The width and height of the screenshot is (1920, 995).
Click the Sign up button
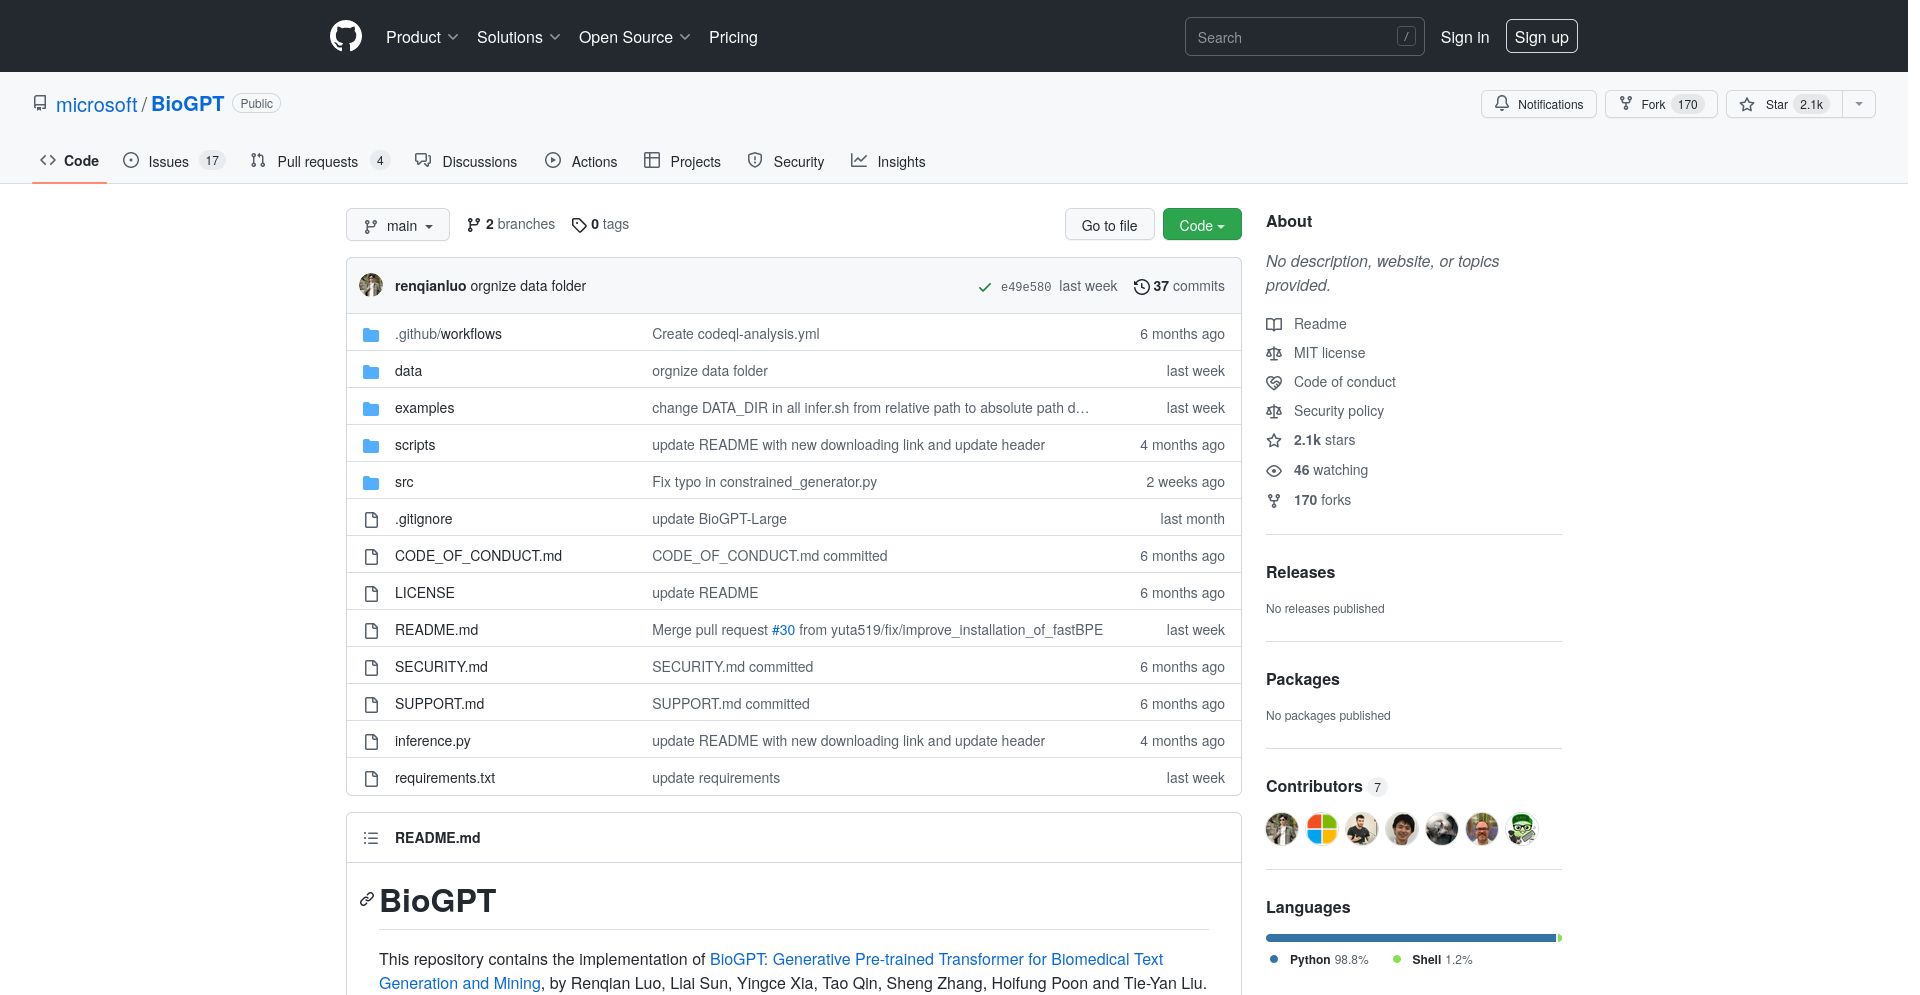pos(1541,37)
